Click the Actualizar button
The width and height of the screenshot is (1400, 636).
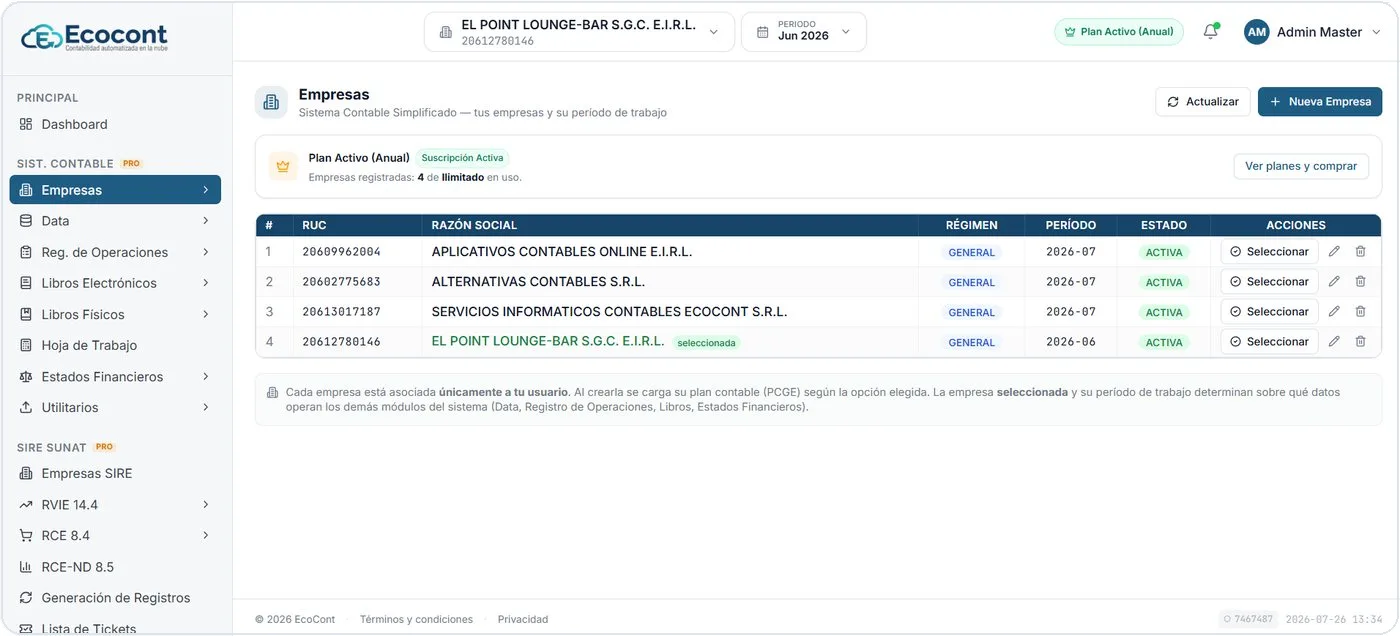point(1203,102)
